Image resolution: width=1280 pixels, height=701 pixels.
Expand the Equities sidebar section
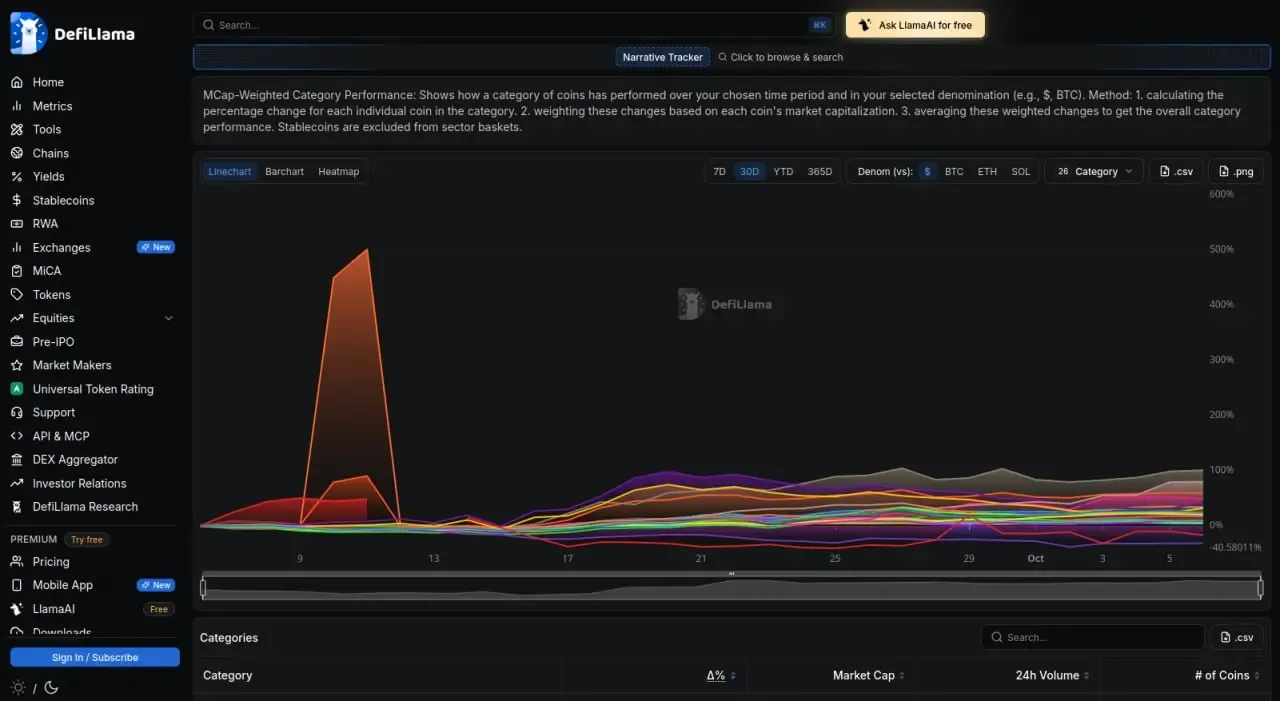[168, 318]
